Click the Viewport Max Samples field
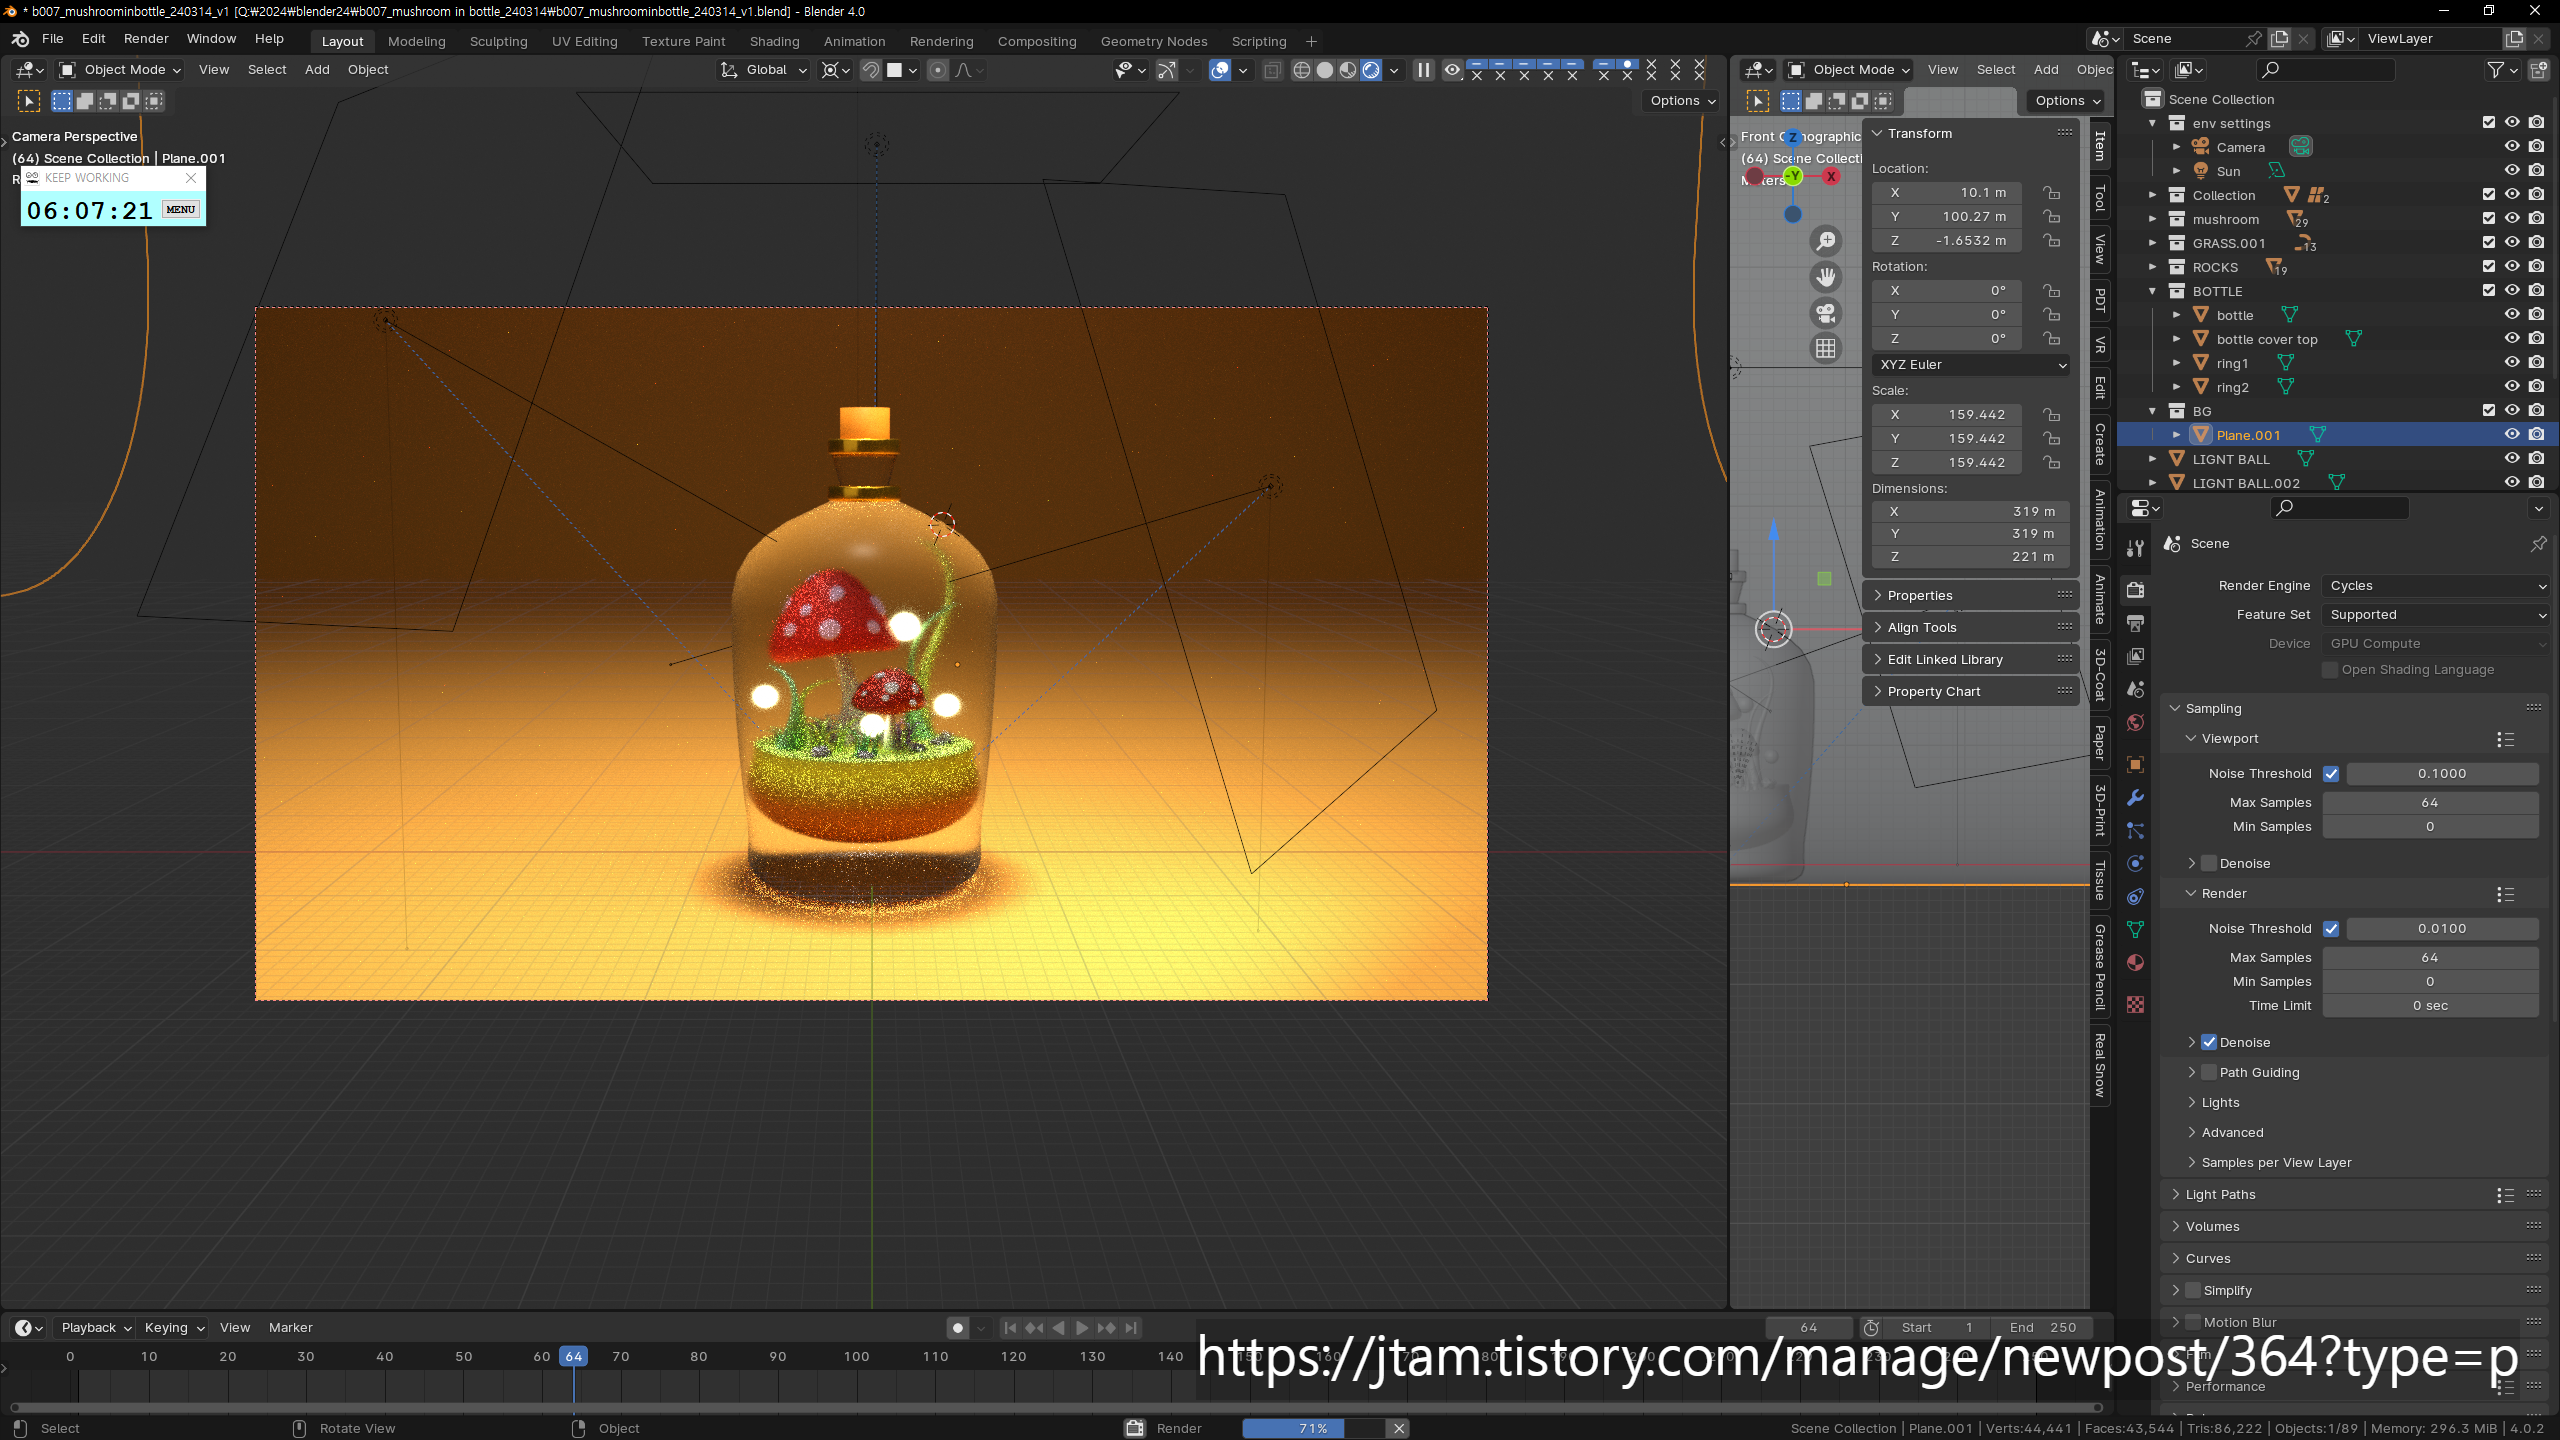Image resolution: width=2560 pixels, height=1440 pixels. coord(2430,803)
